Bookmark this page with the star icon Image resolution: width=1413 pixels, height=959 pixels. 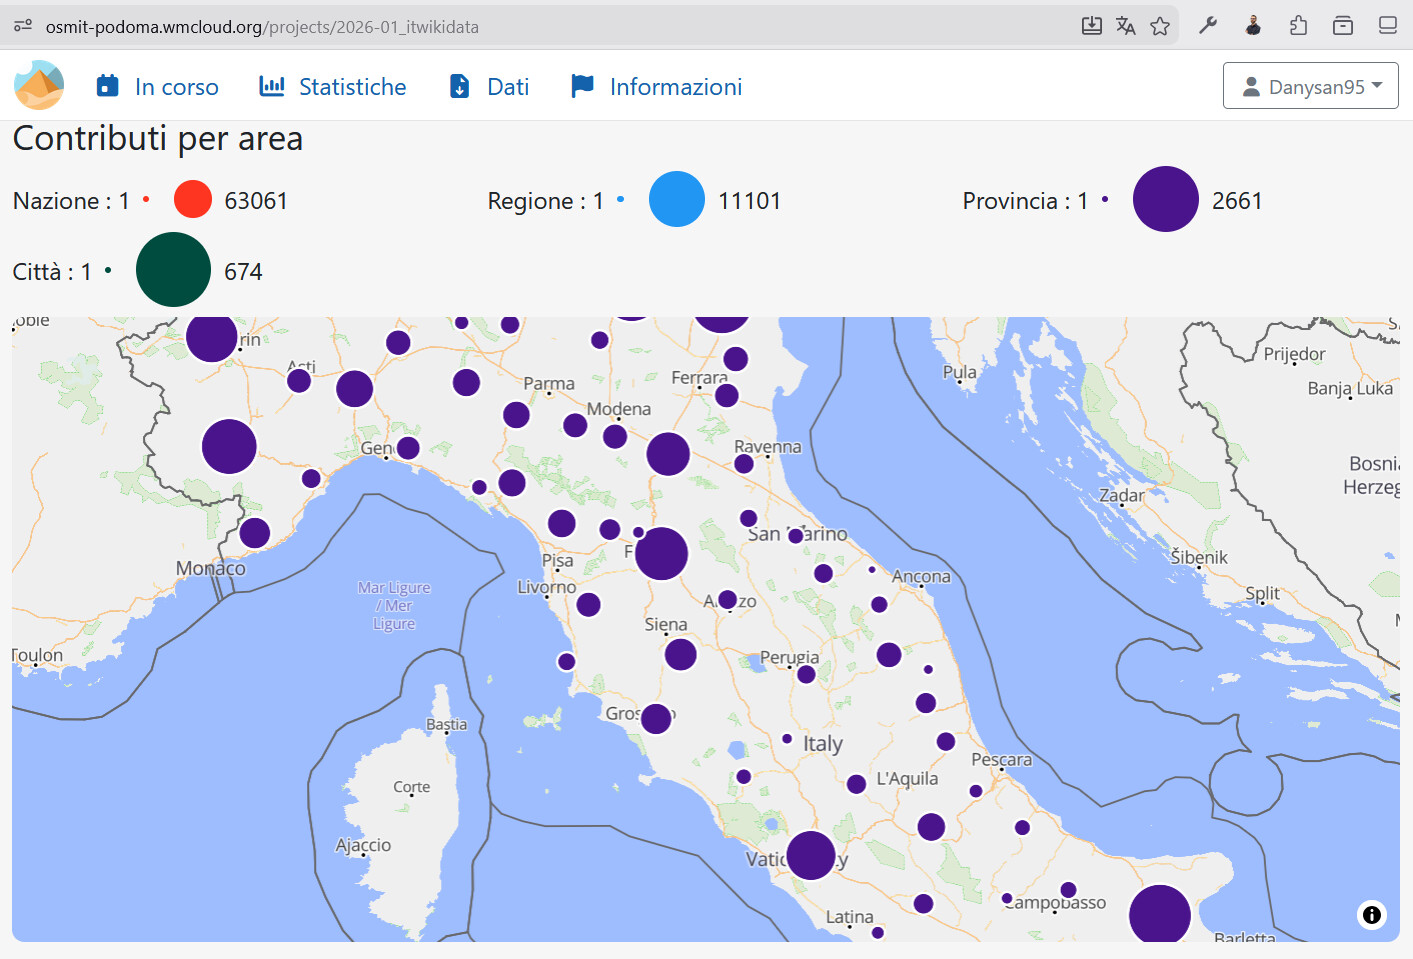(1159, 26)
